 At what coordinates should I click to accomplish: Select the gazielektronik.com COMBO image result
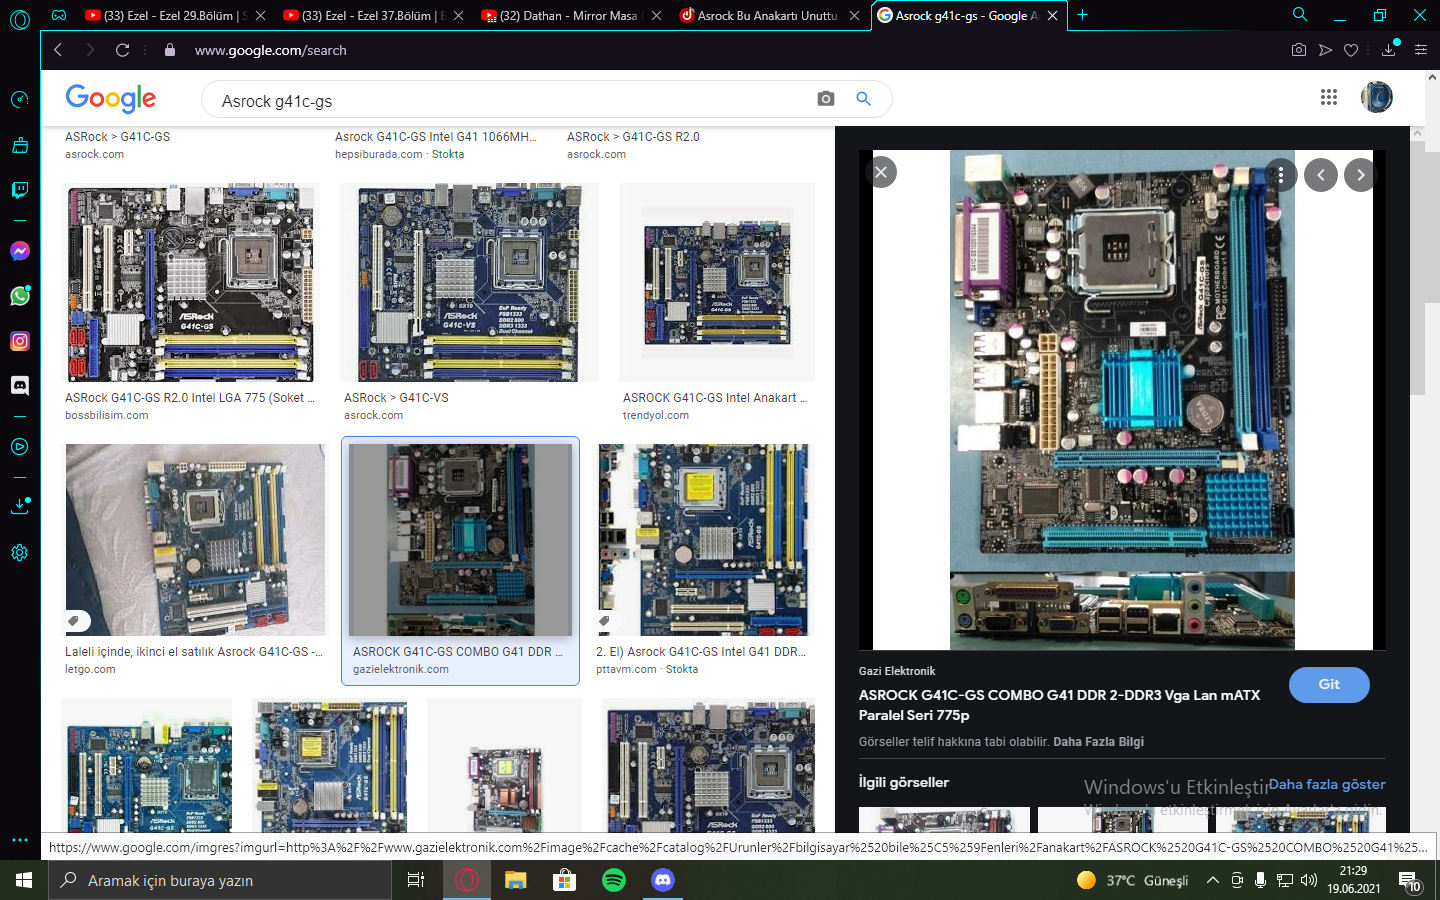coord(460,540)
